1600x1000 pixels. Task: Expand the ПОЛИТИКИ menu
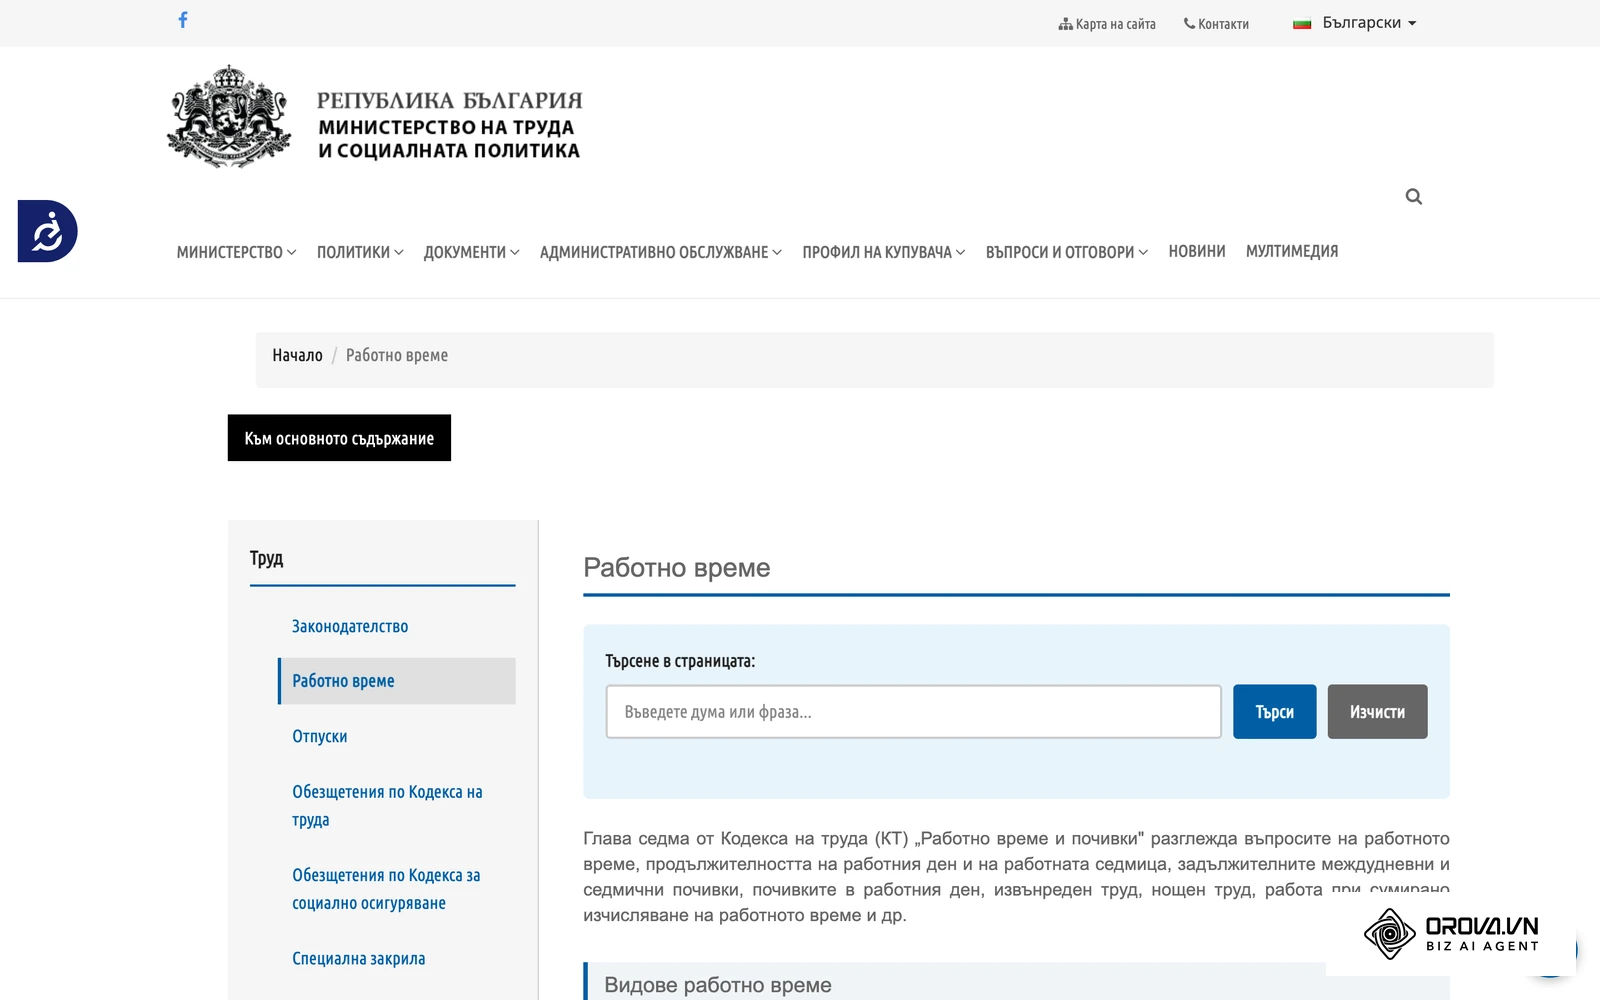pyautogui.click(x=360, y=252)
